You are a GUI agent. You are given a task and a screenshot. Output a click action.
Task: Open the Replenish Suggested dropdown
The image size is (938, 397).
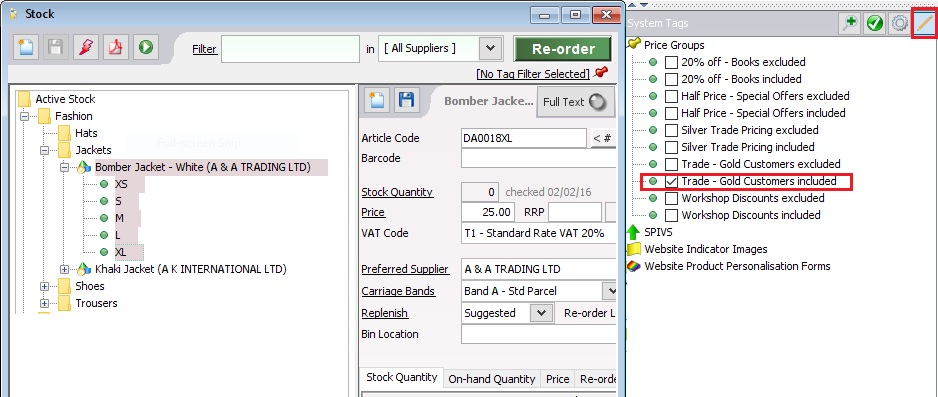(541, 313)
